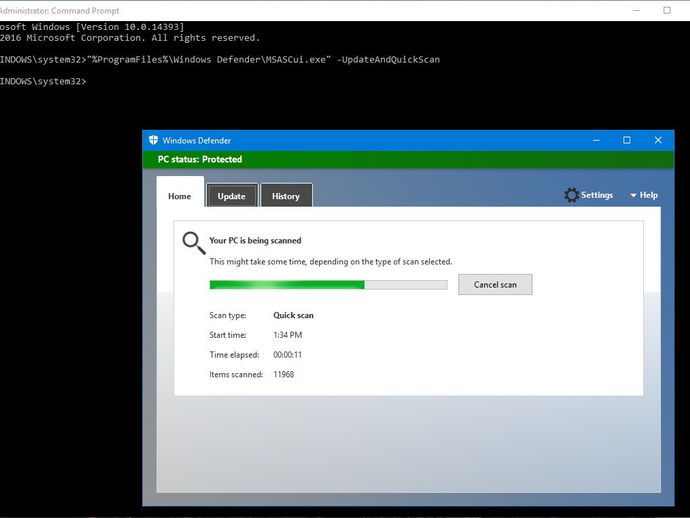Click the time elapsed value 00:00:11
This screenshot has width=690, height=518.
pos(288,355)
